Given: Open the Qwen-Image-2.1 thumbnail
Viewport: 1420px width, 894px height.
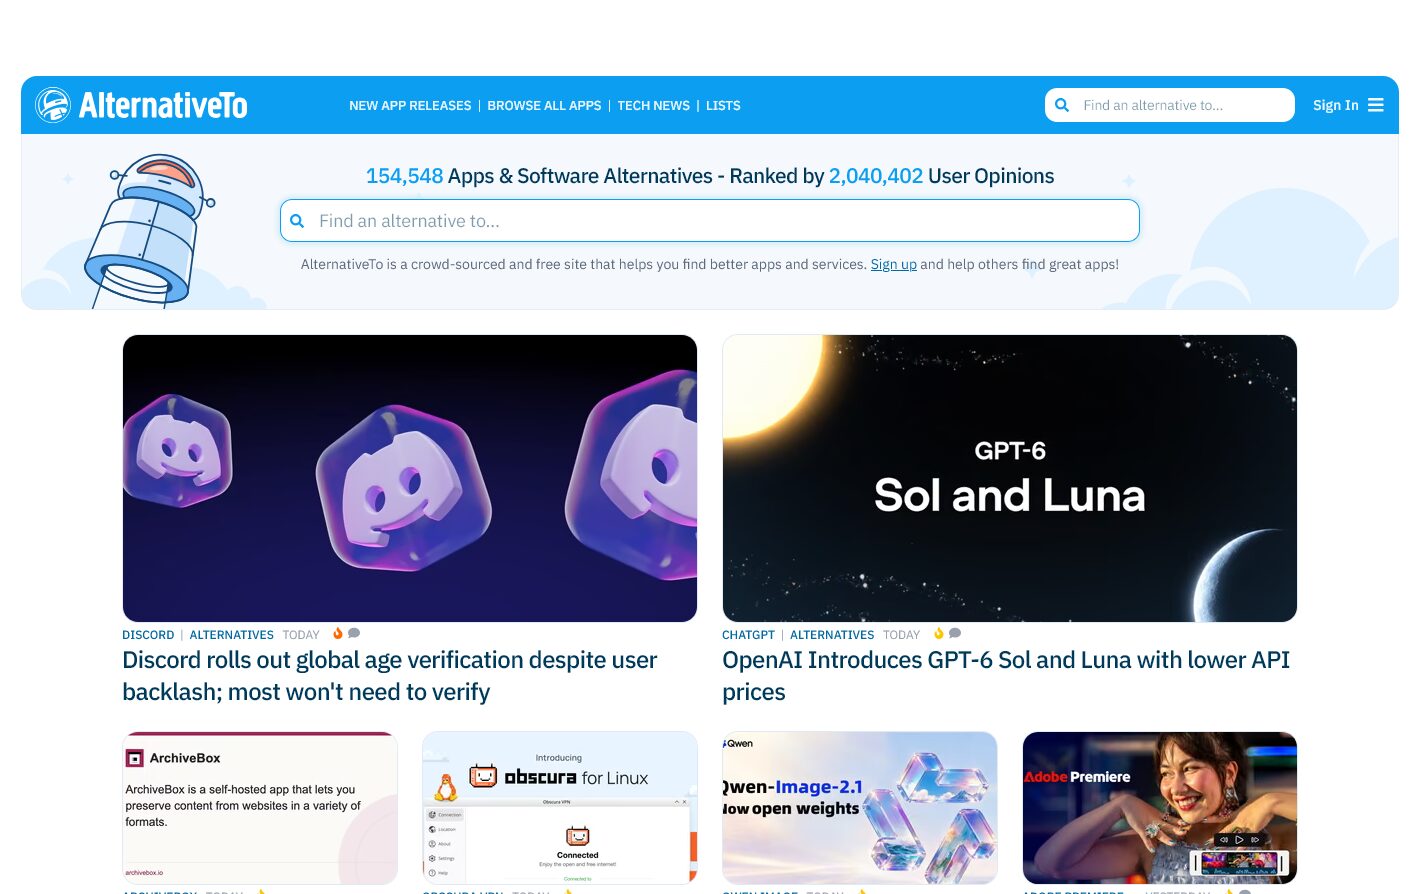Looking at the screenshot, I should click(860, 808).
